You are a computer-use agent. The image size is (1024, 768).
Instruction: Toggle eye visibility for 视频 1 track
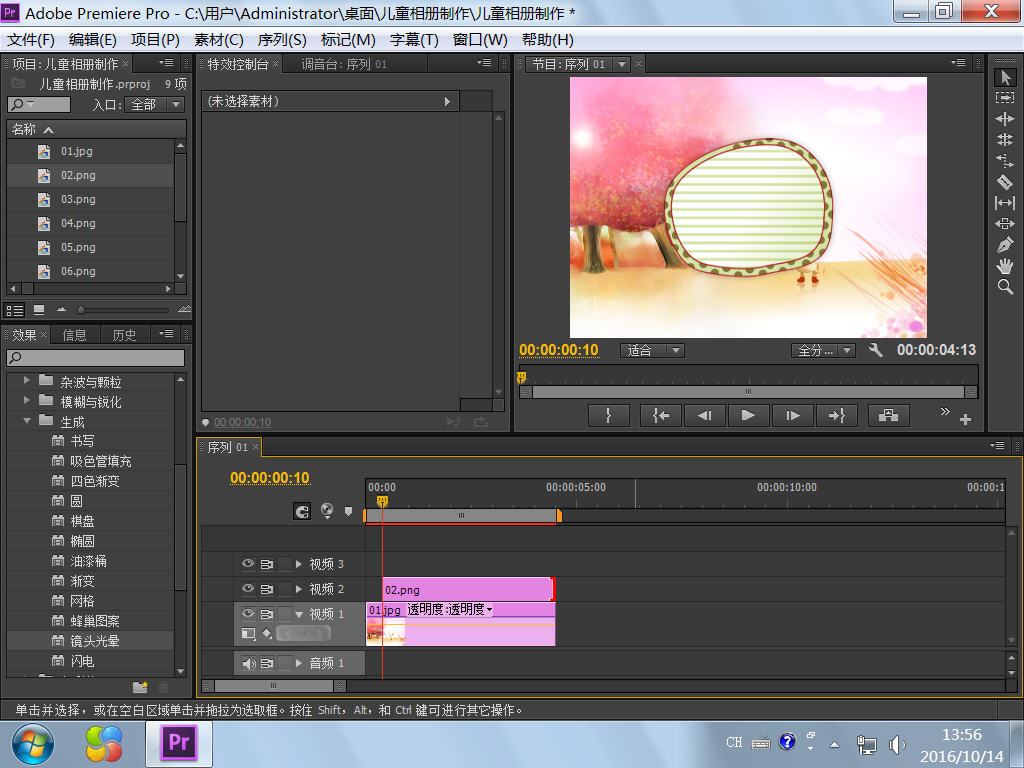click(x=248, y=614)
